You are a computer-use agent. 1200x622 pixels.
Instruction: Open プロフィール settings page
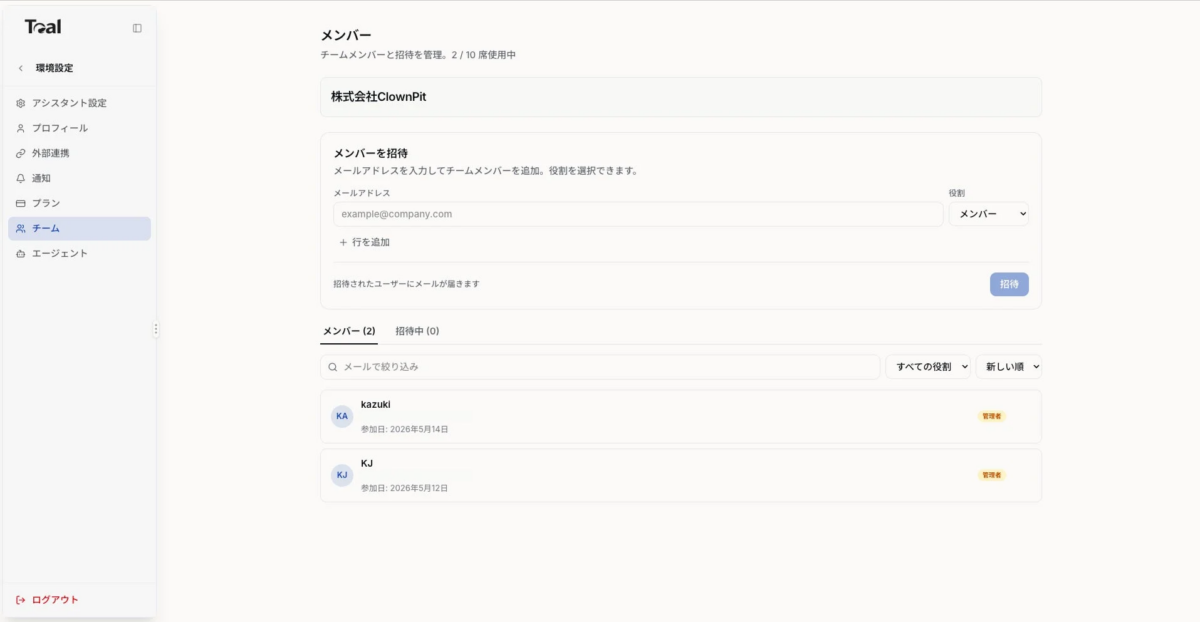click(x=79, y=128)
